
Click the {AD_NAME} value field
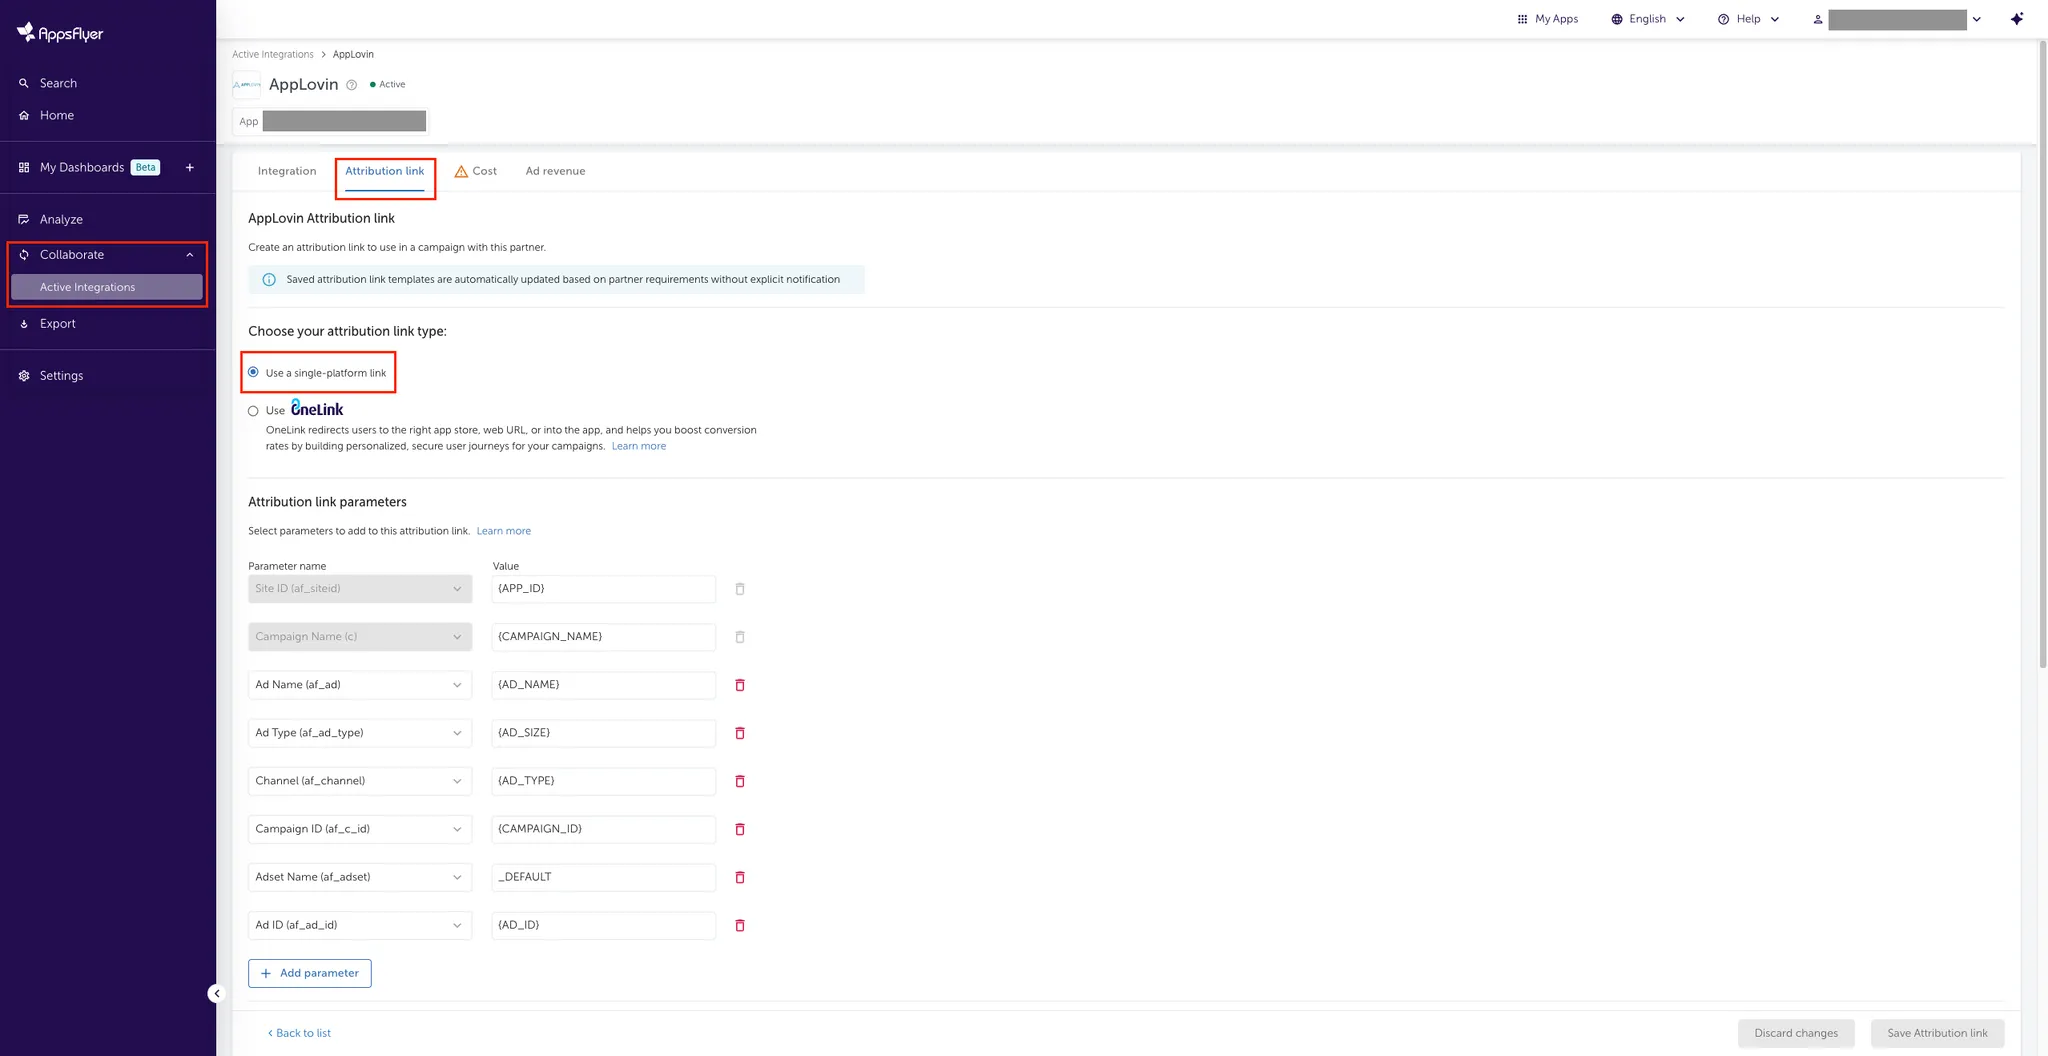point(603,684)
